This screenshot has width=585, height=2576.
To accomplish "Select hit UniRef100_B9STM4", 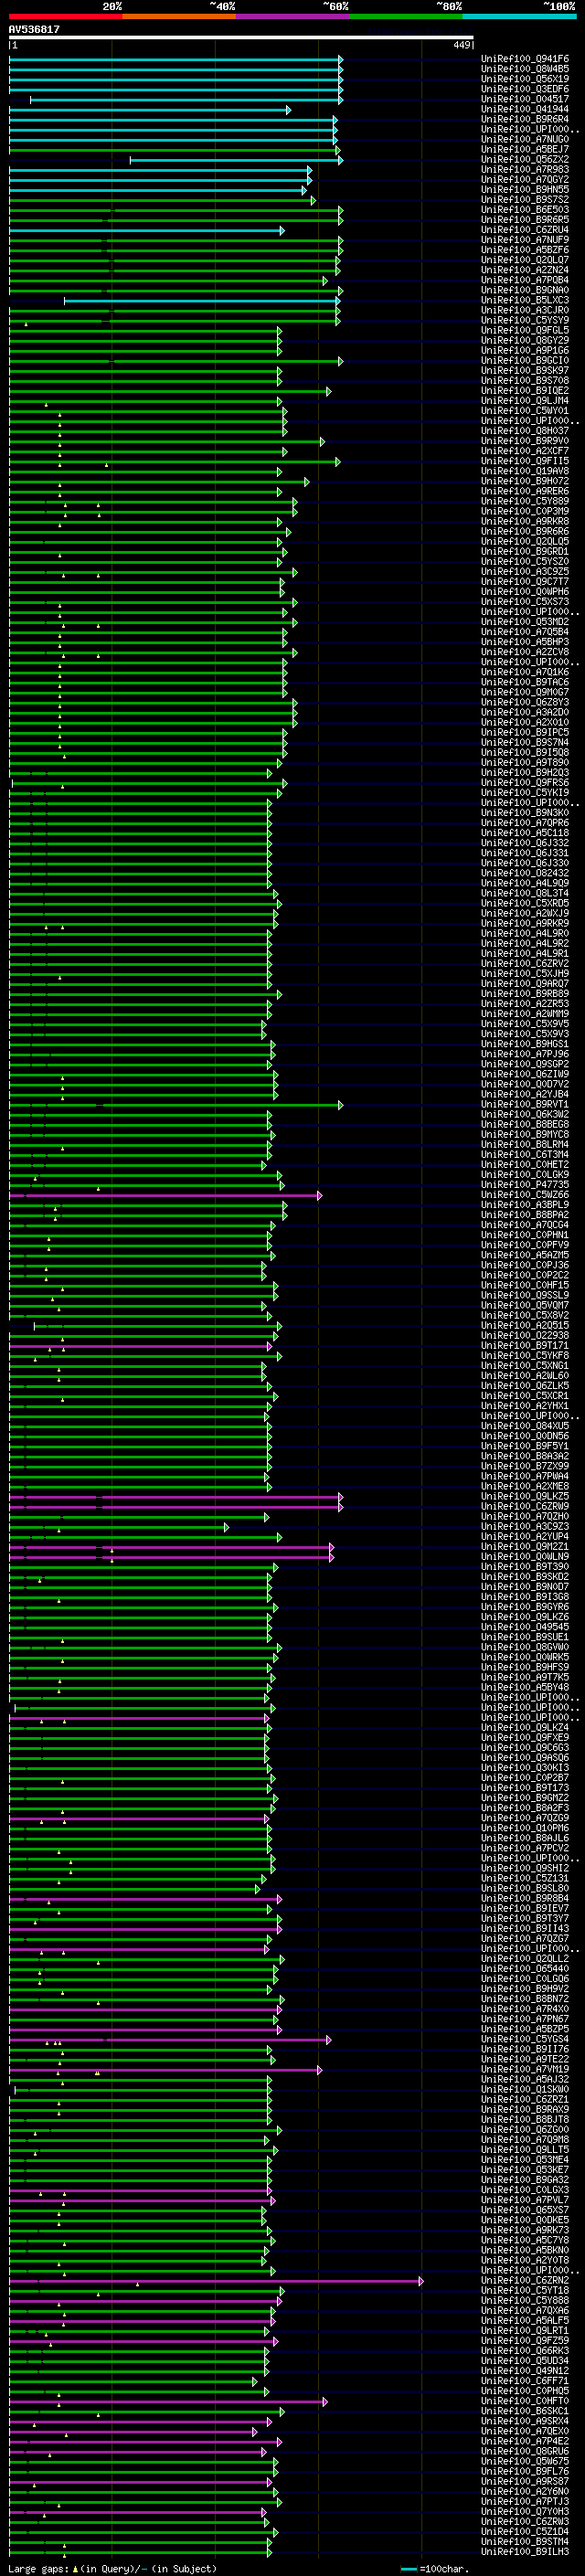I will [x=525, y=2541].
